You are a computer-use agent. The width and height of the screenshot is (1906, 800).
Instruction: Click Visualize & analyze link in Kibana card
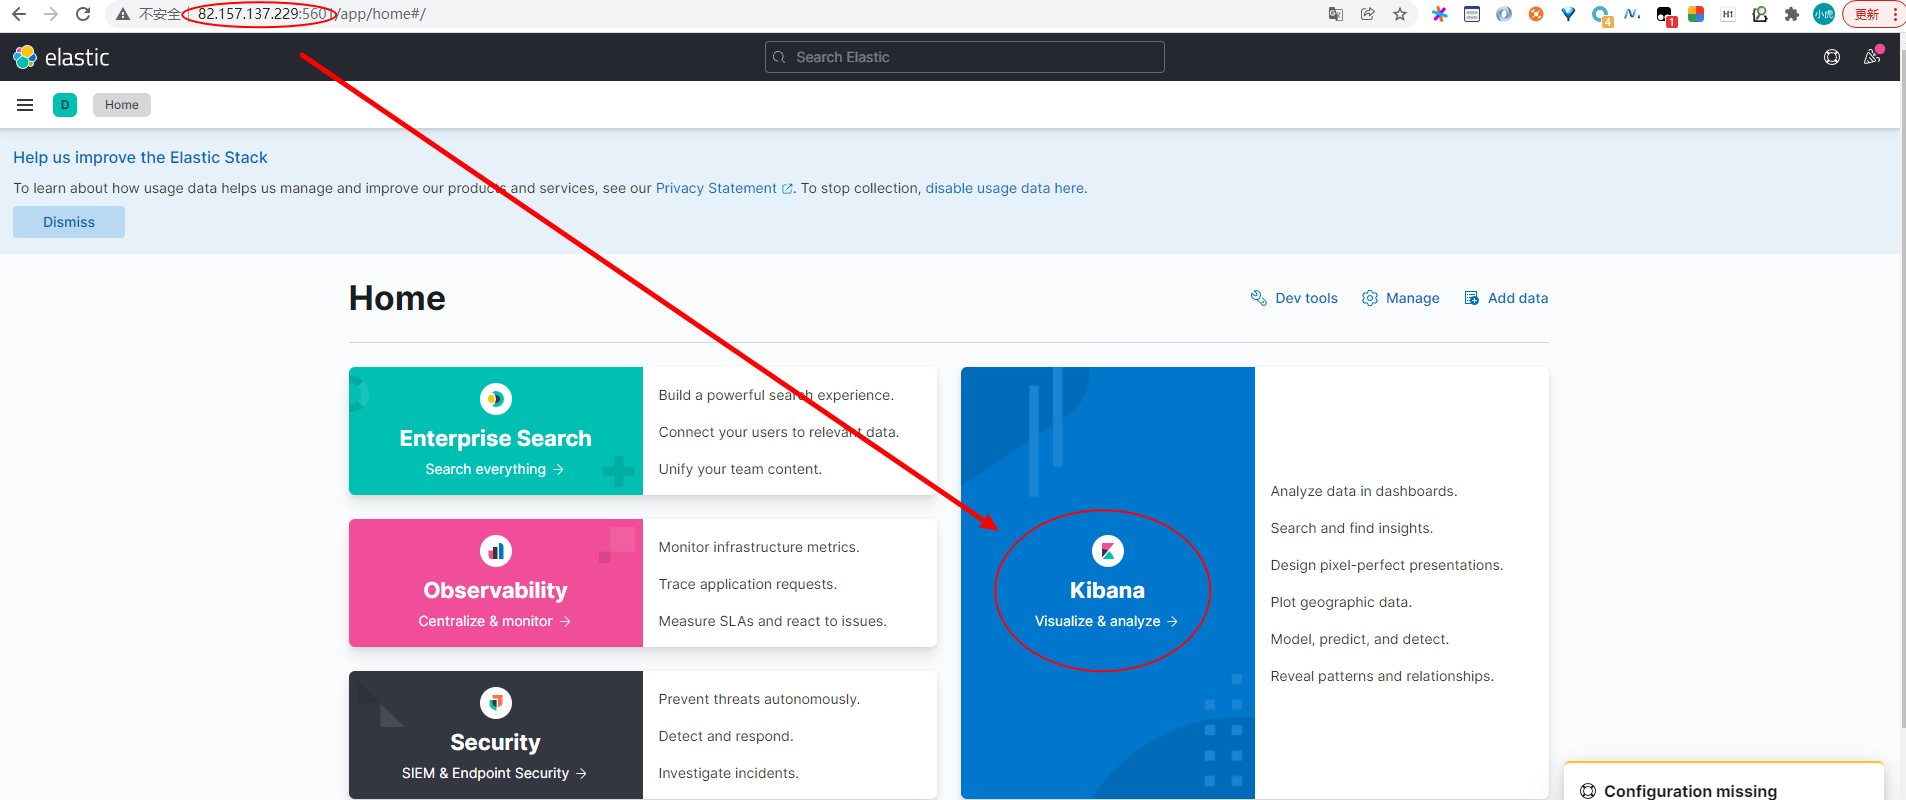1106,621
